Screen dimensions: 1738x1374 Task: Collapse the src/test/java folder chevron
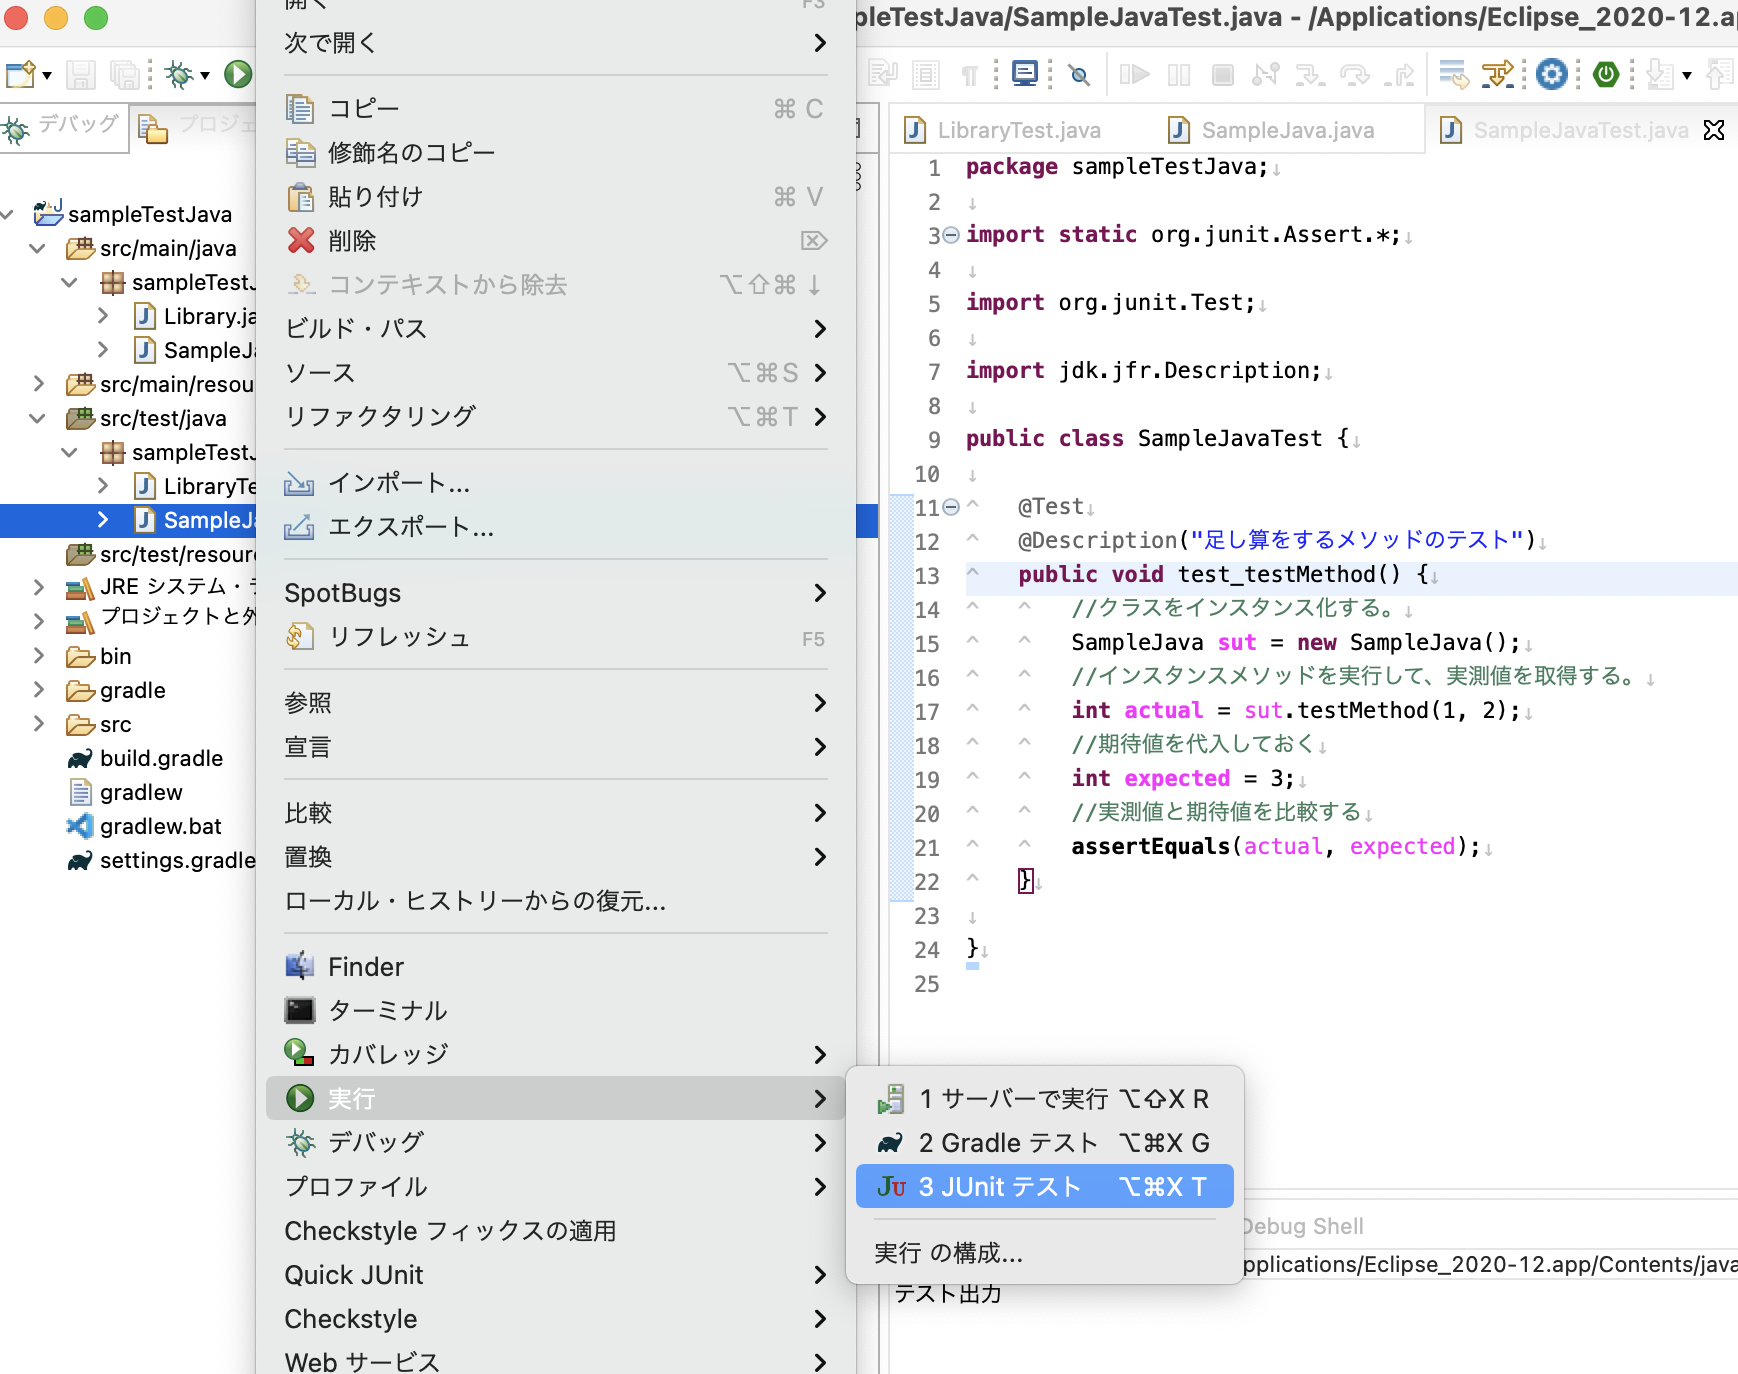pos(38,418)
